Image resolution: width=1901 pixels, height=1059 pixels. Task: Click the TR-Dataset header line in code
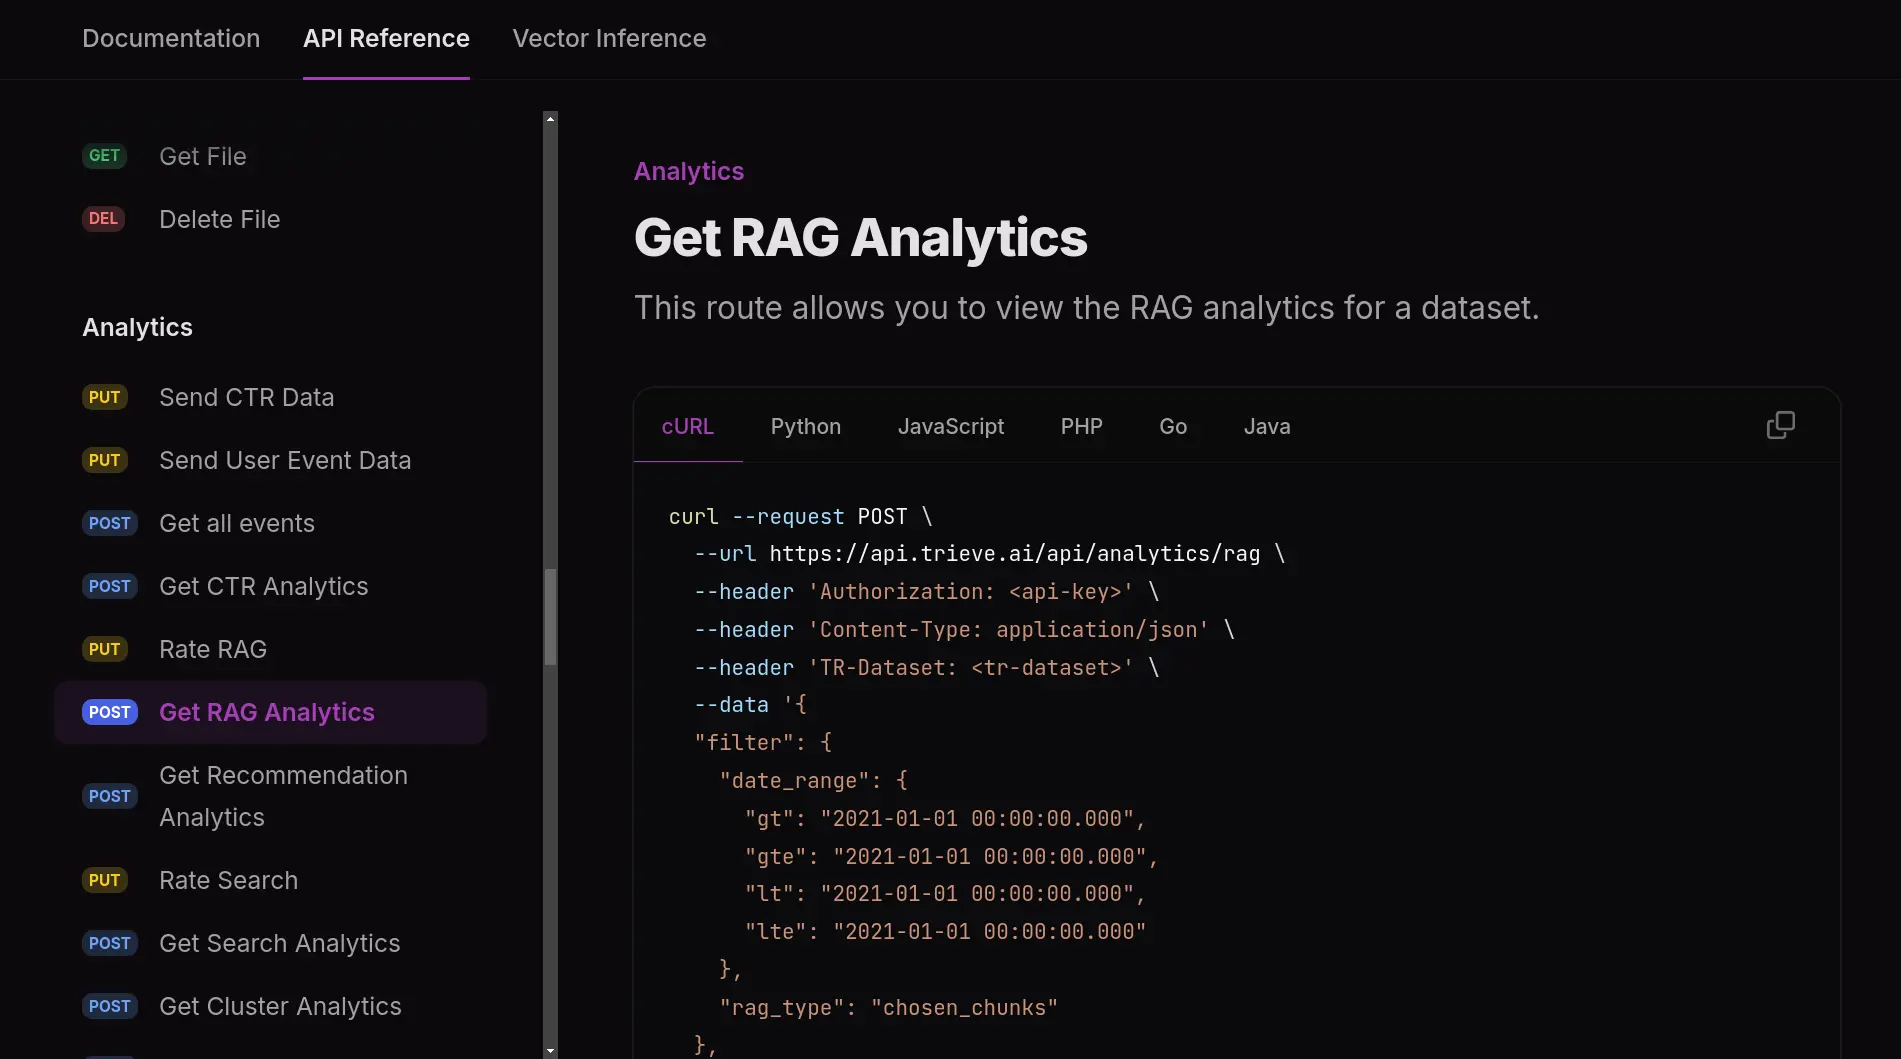coord(927,667)
